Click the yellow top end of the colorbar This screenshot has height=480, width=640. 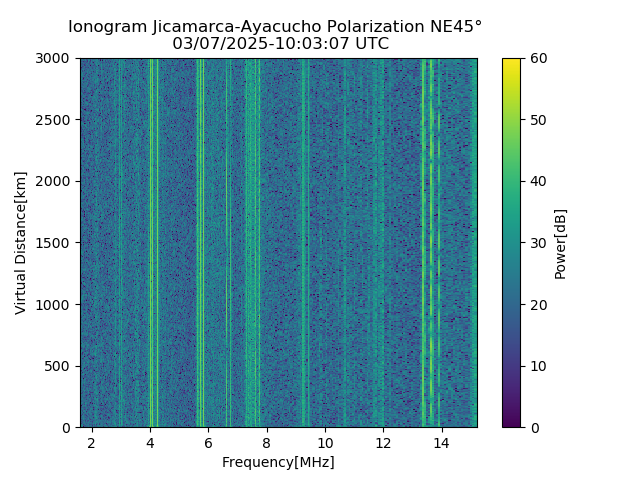pyautogui.click(x=511, y=63)
